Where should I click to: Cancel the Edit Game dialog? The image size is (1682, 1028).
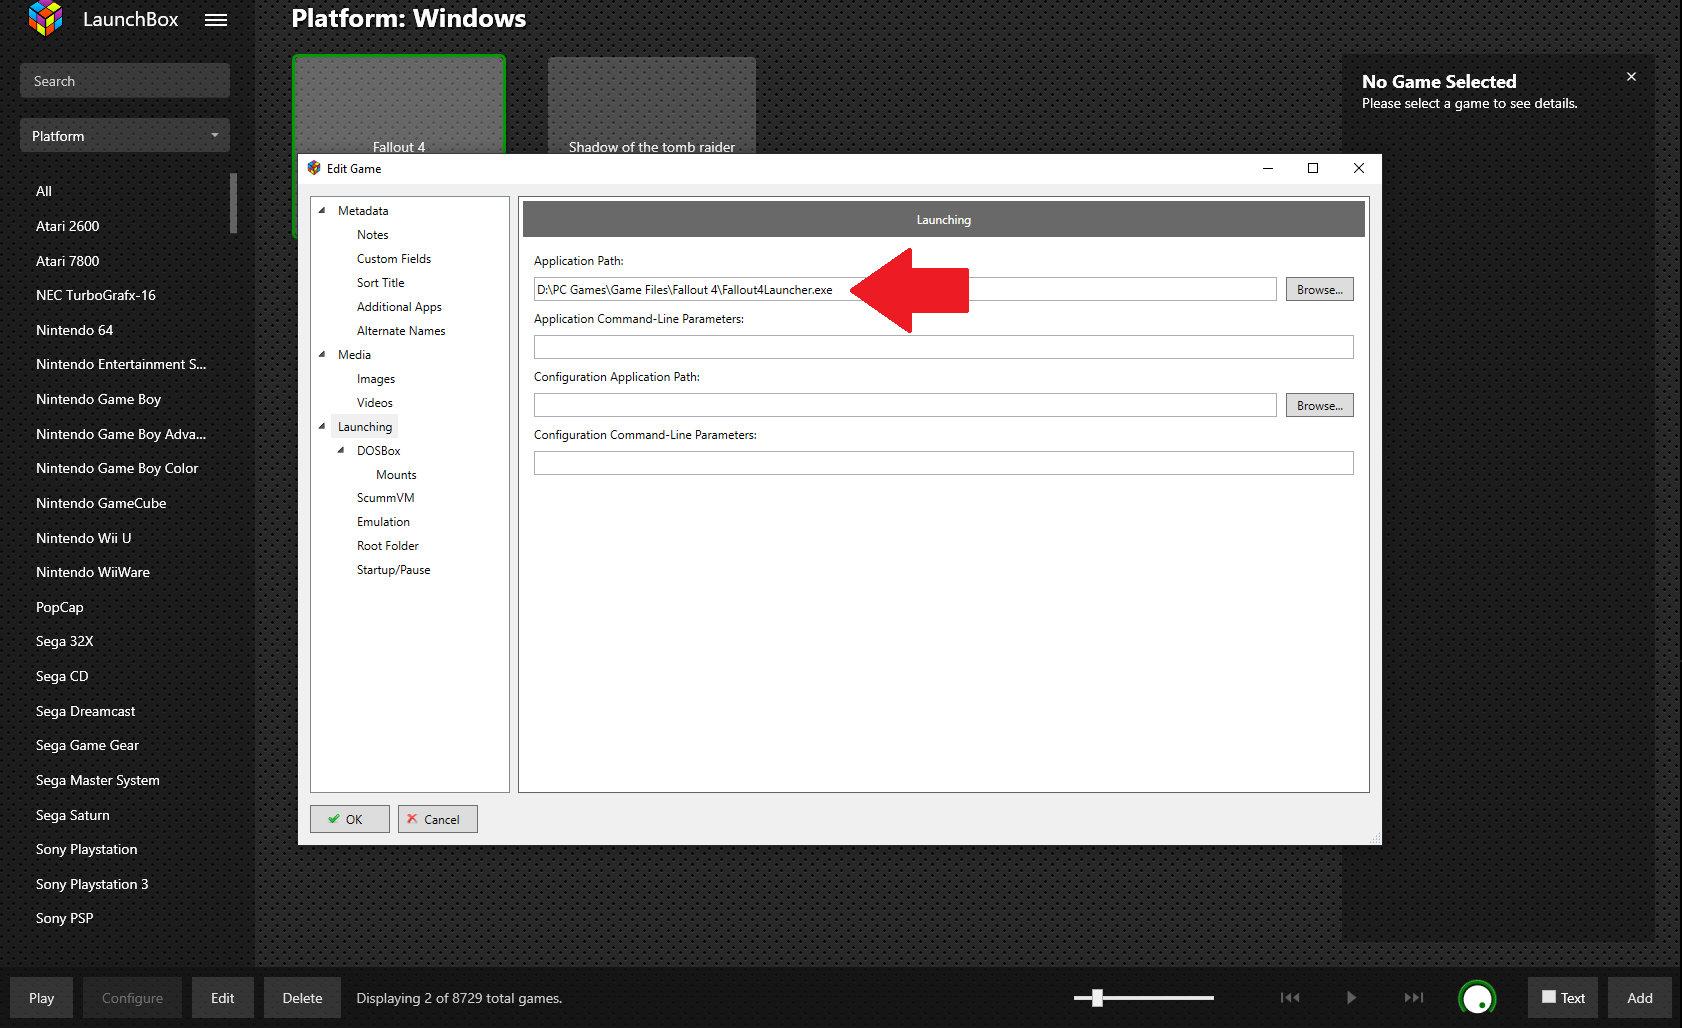(438, 819)
